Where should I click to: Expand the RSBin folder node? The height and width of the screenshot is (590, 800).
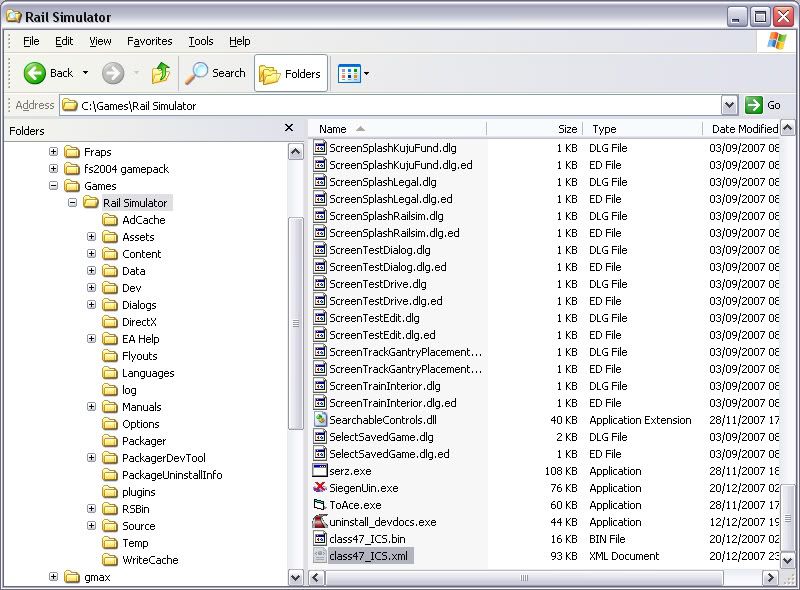pos(91,509)
